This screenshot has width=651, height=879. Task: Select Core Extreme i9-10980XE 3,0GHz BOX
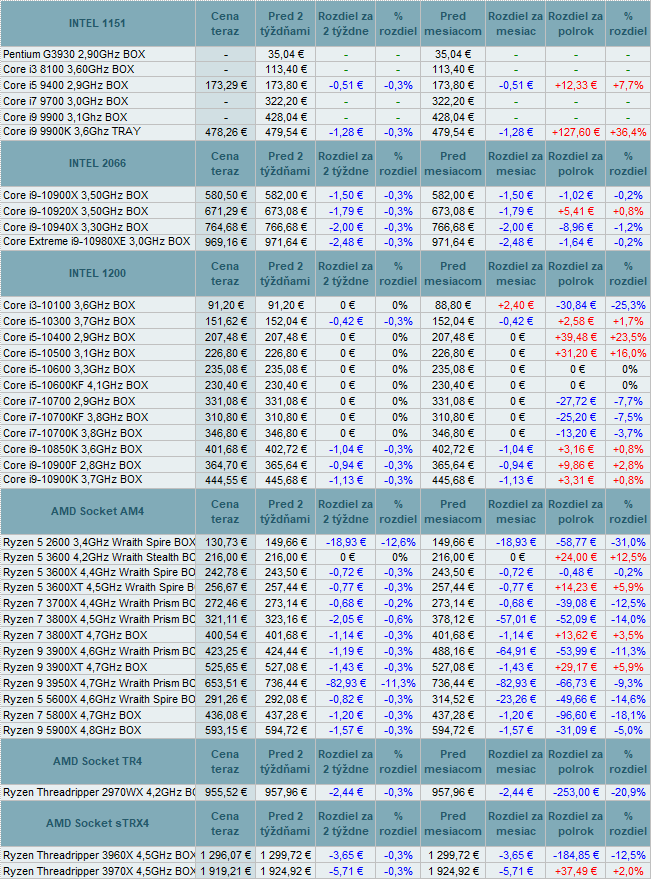[96, 242]
